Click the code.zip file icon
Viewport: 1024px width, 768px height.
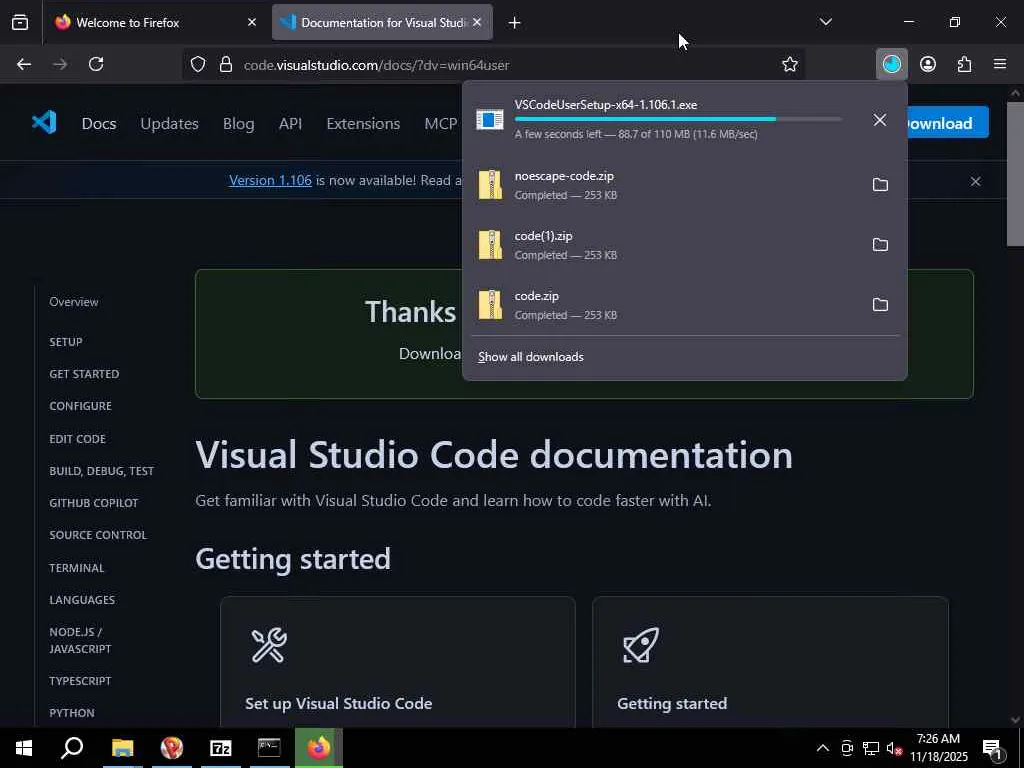click(490, 305)
